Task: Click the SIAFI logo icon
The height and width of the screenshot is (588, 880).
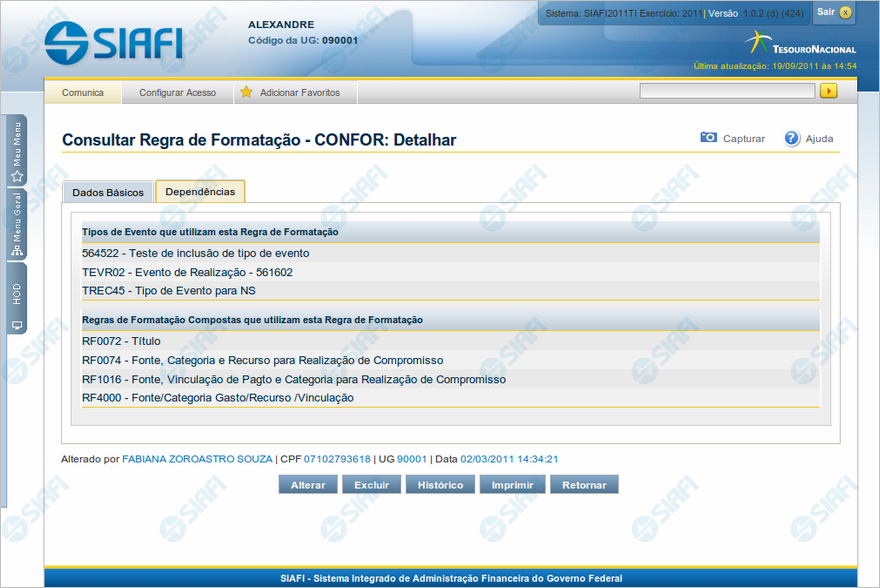Action: click(66, 42)
